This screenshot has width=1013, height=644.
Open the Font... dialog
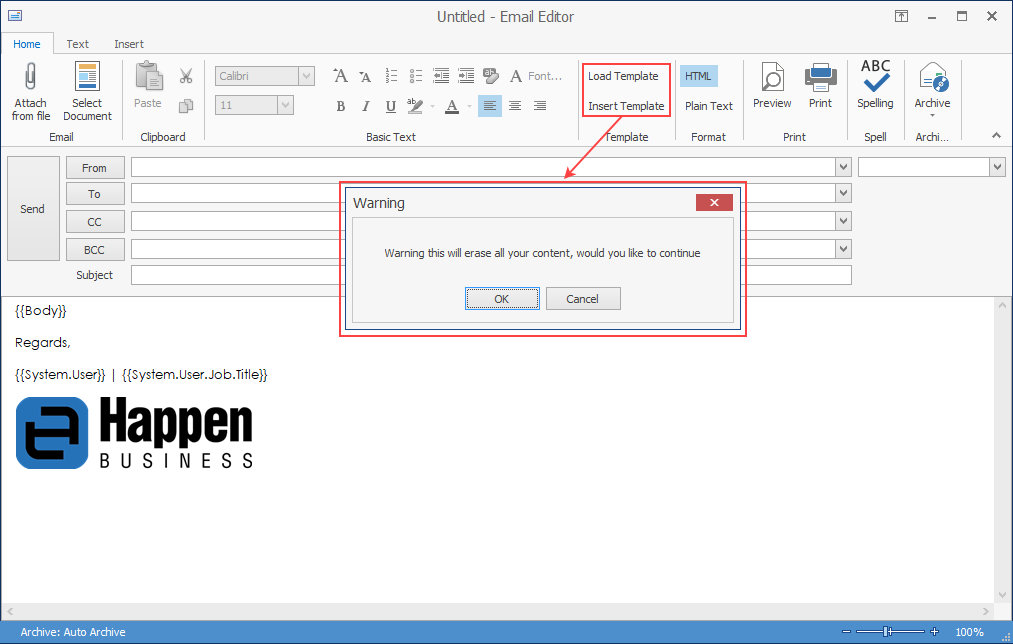pyautogui.click(x=536, y=76)
